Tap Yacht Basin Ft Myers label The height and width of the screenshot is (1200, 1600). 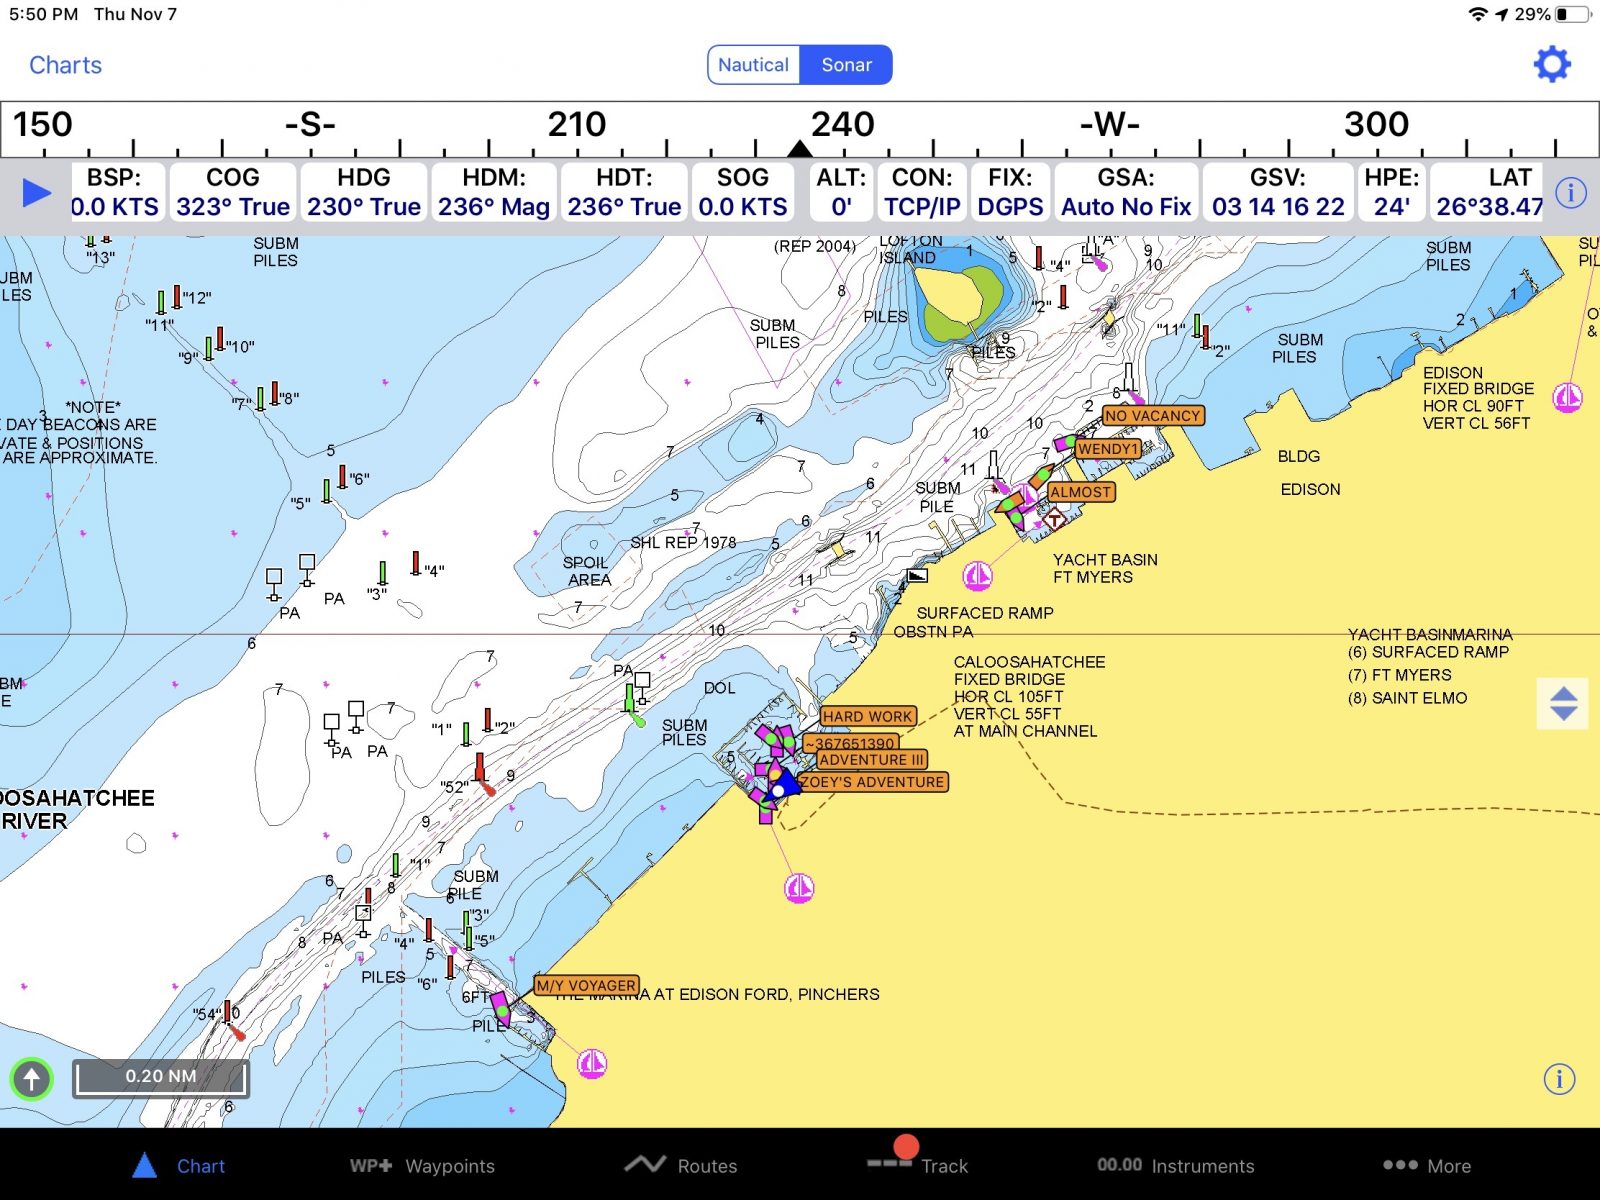(1105, 568)
